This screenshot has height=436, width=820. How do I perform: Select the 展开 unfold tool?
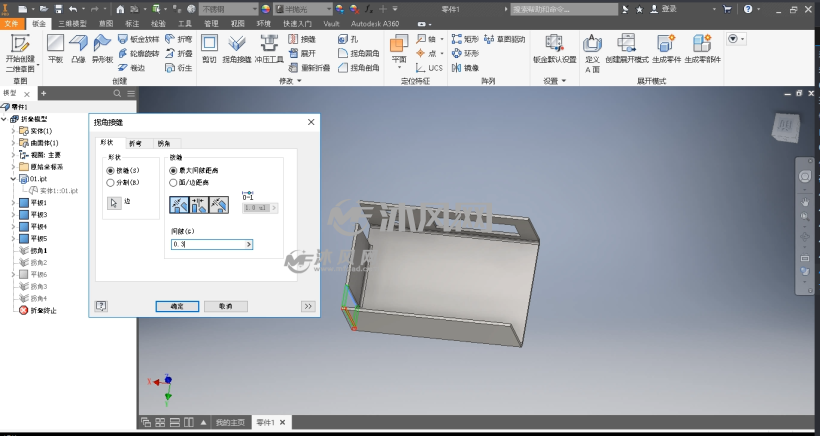coord(302,53)
